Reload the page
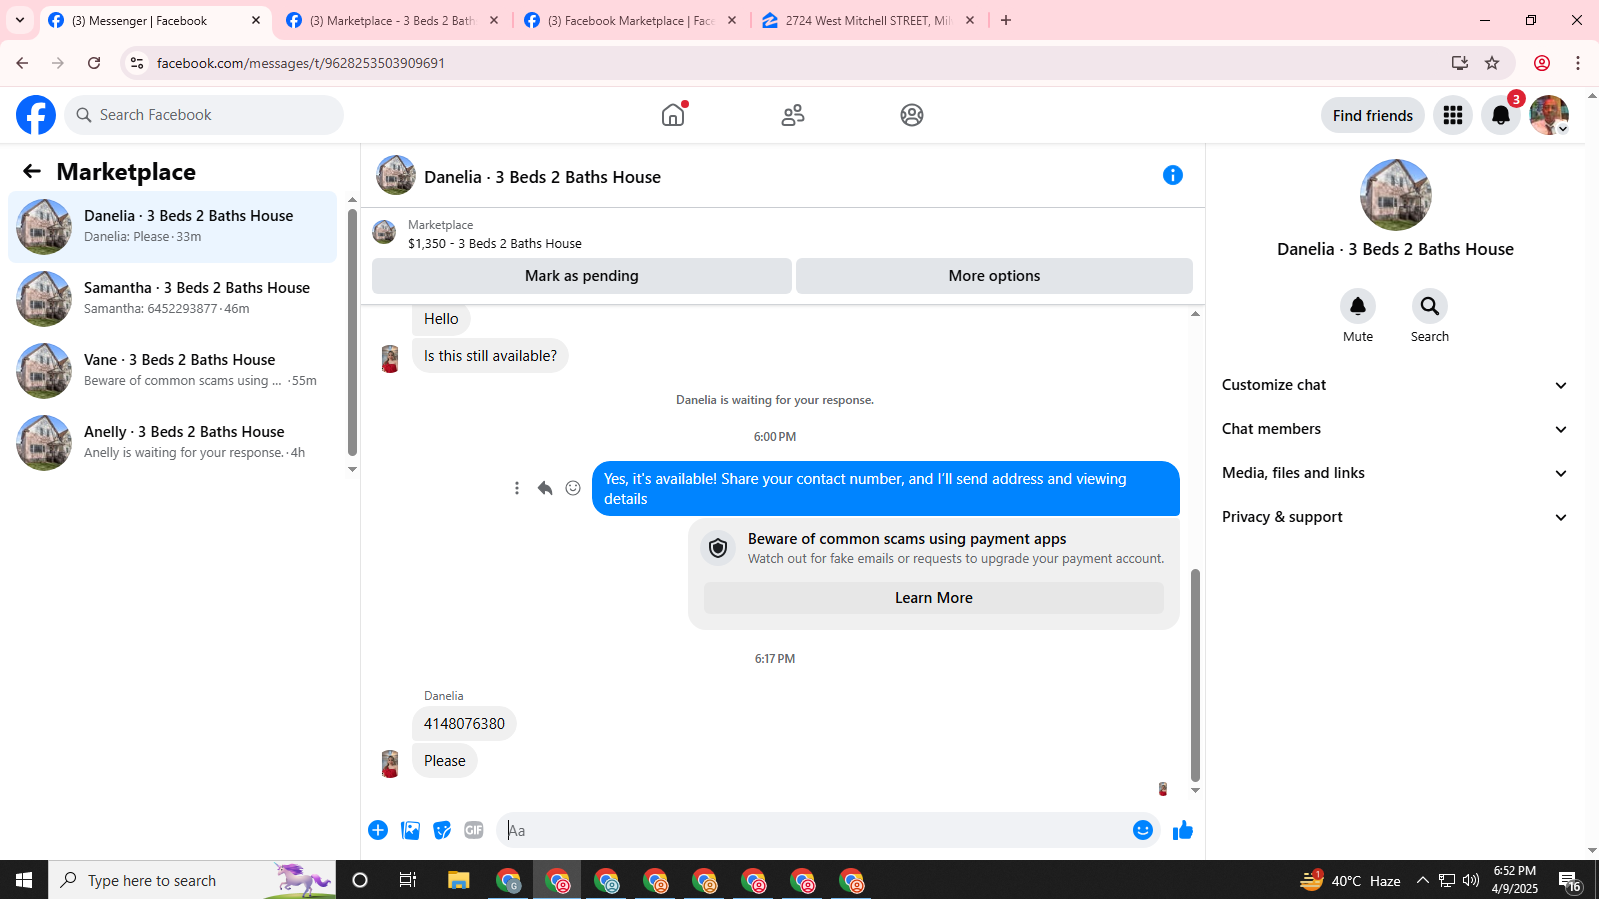This screenshot has height=899, width=1599. [x=94, y=63]
